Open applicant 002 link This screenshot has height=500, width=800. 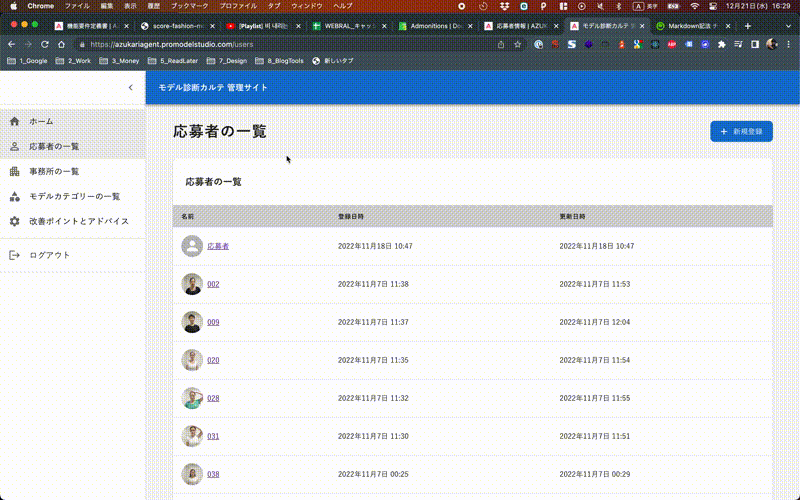(x=213, y=284)
